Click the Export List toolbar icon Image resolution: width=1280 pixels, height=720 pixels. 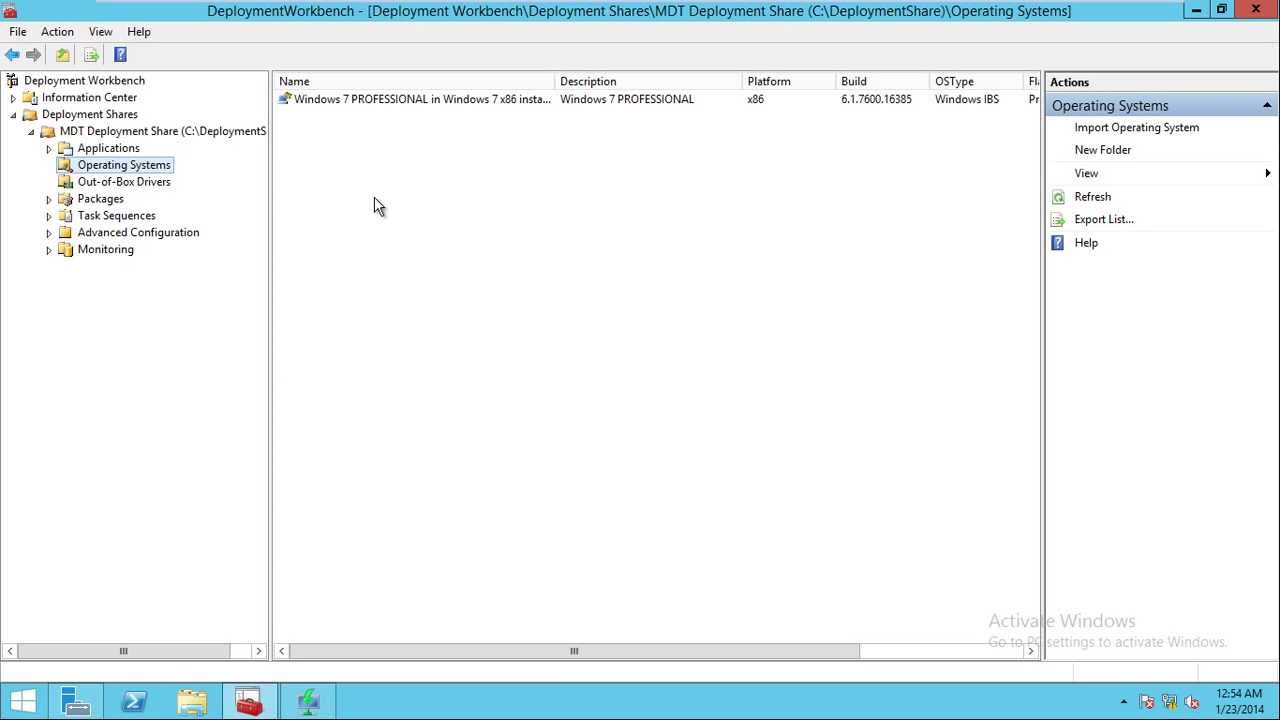(91, 55)
